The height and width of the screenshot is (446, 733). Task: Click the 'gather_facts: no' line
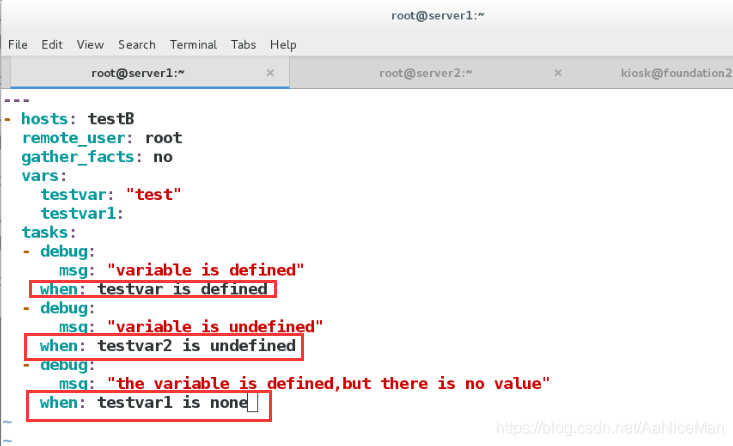coord(97,157)
